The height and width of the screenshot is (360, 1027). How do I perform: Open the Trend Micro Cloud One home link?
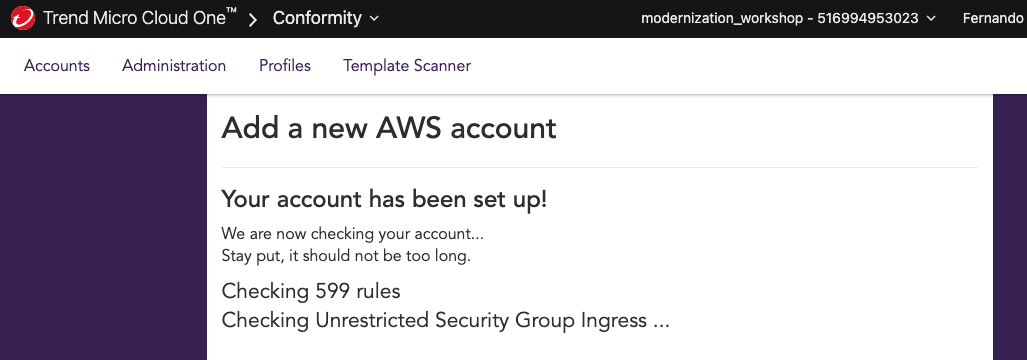[x=140, y=18]
